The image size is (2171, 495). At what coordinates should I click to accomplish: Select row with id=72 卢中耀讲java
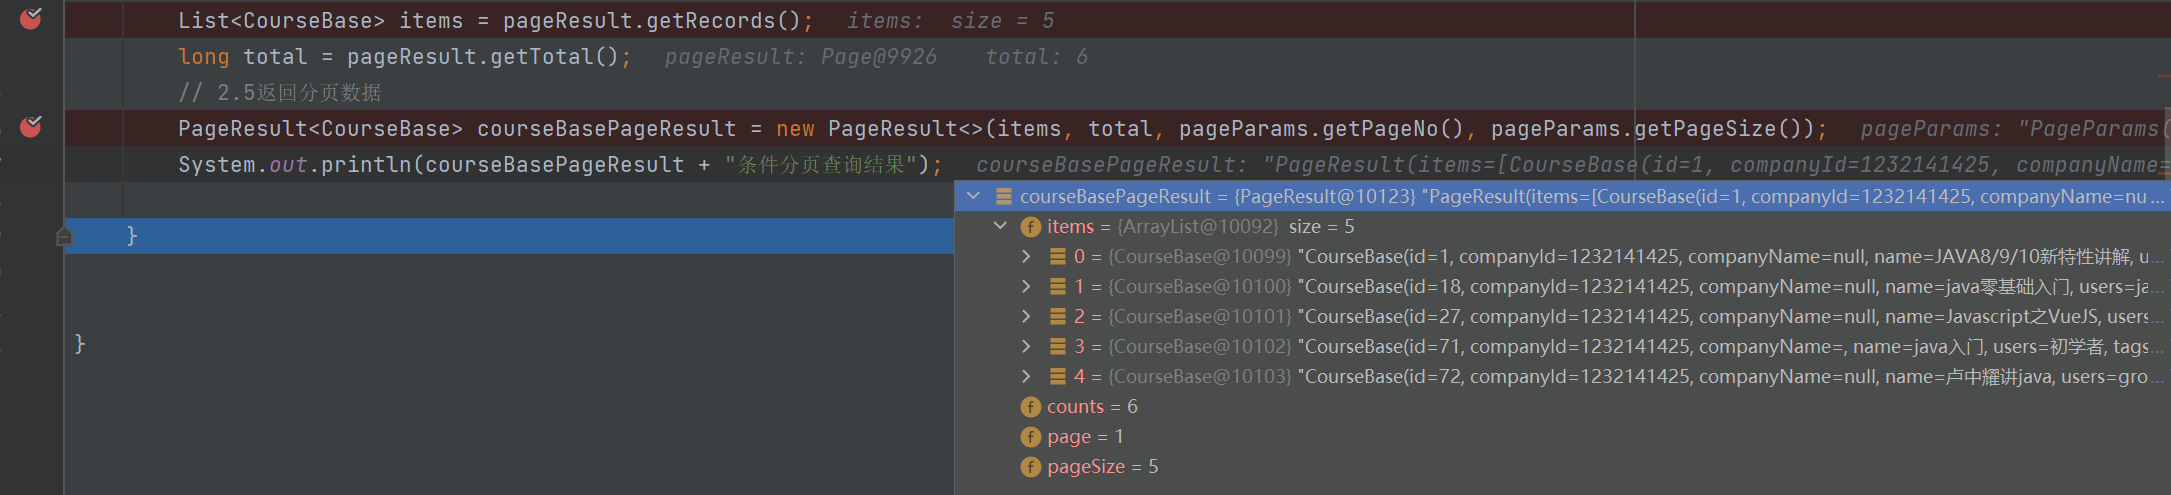(x=1562, y=376)
